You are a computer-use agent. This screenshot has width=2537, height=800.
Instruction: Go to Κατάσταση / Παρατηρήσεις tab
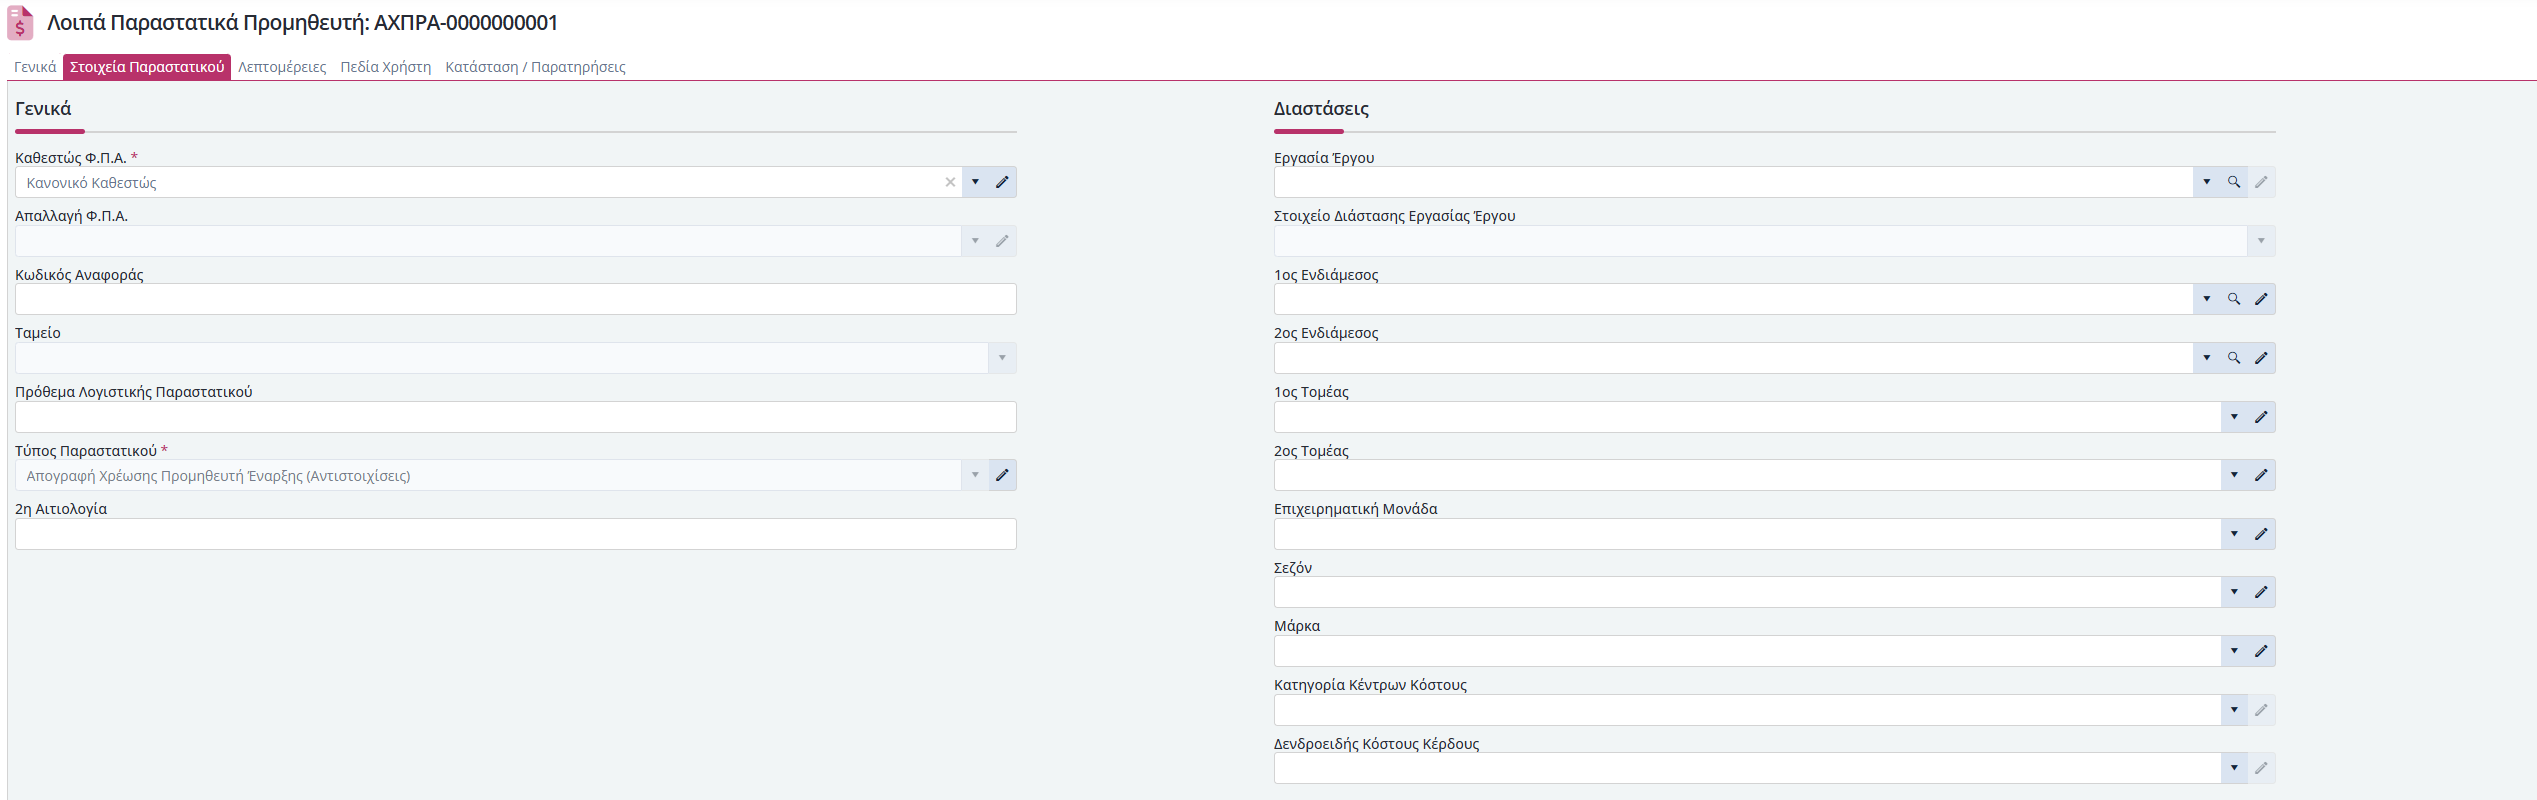(x=535, y=67)
